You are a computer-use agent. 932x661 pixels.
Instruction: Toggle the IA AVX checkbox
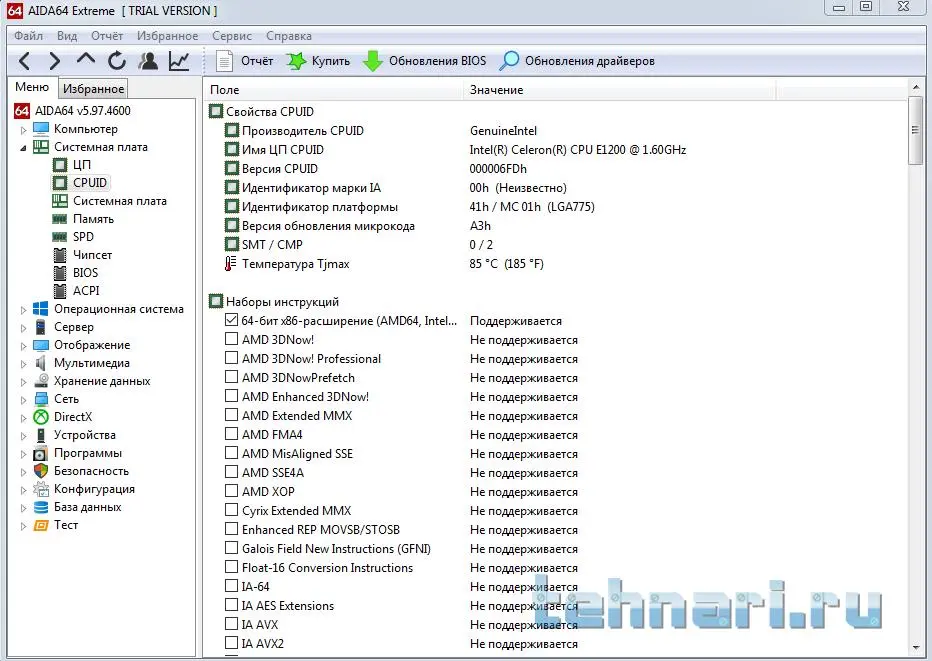(x=232, y=625)
